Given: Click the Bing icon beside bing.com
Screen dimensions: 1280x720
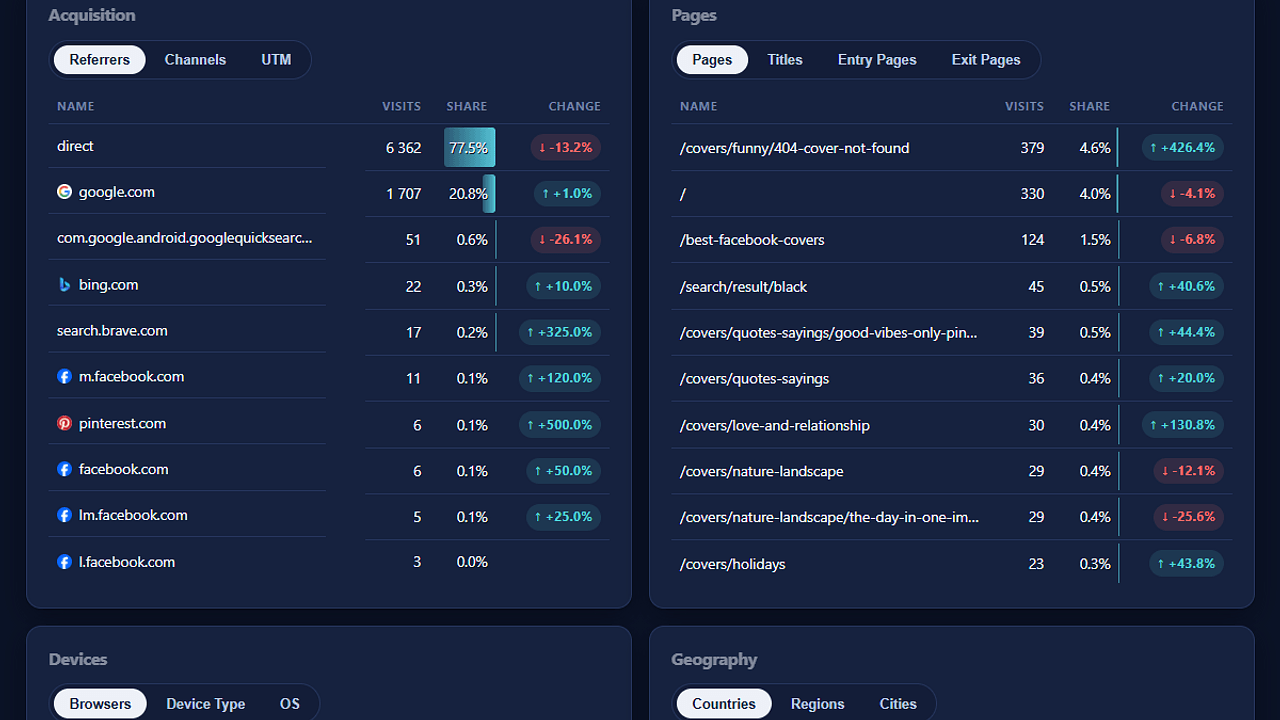Looking at the screenshot, I should (x=64, y=285).
